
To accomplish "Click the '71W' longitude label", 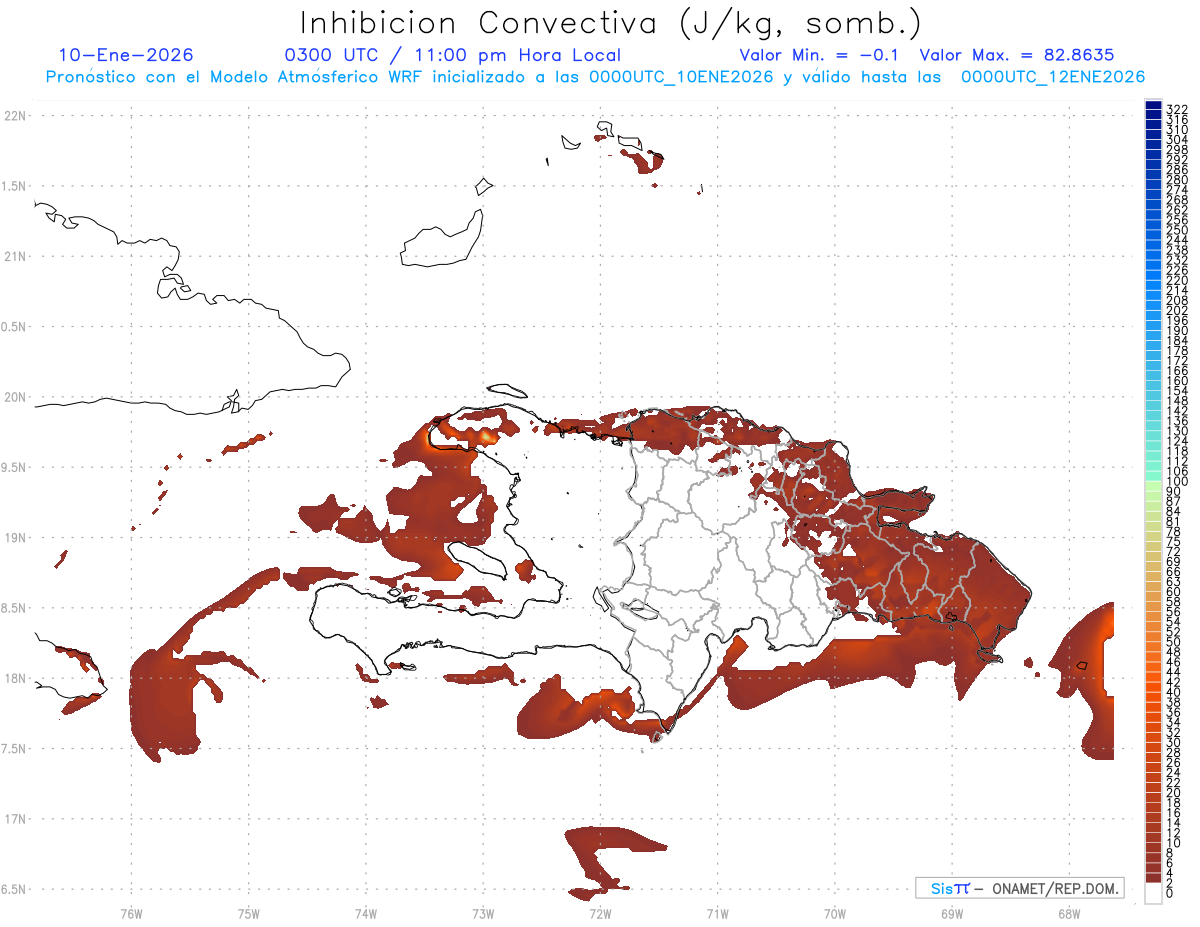I will click(x=717, y=913).
